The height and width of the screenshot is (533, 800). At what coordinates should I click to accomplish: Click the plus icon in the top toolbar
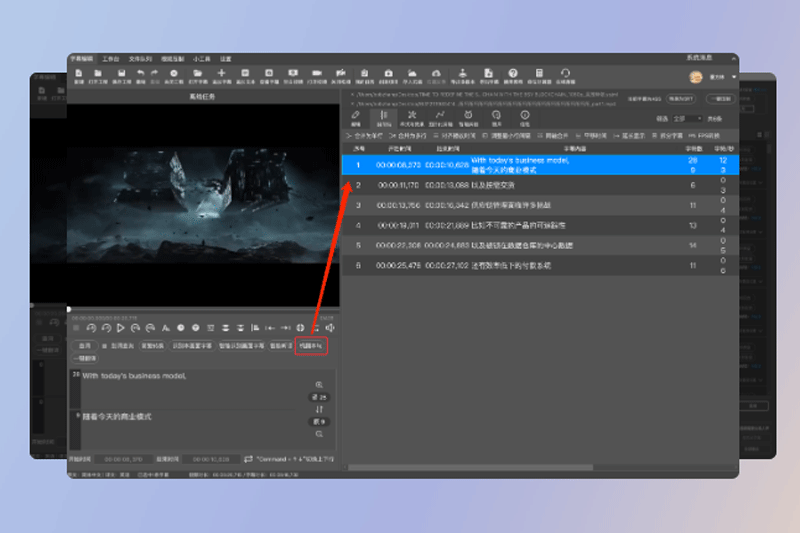[221, 74]
